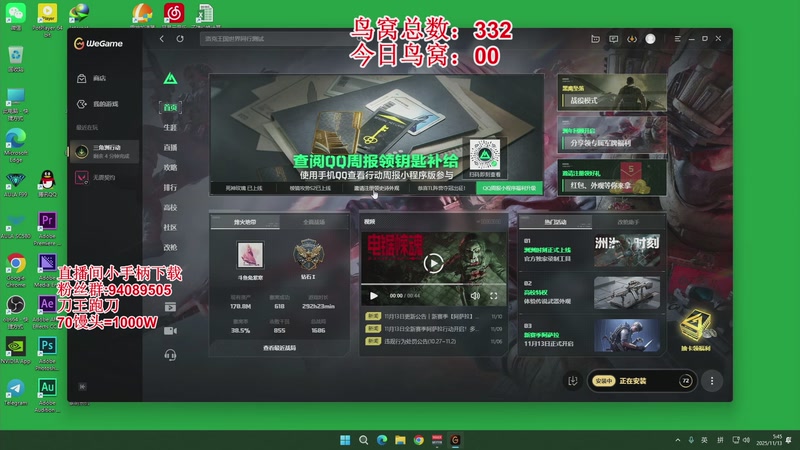
Task: Open the 11月13日全新赛季 news item
Action: point(434,329)
